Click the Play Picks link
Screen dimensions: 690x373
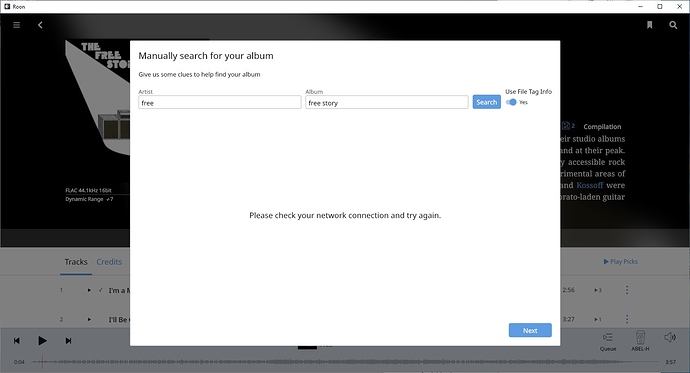click(620, 261)
